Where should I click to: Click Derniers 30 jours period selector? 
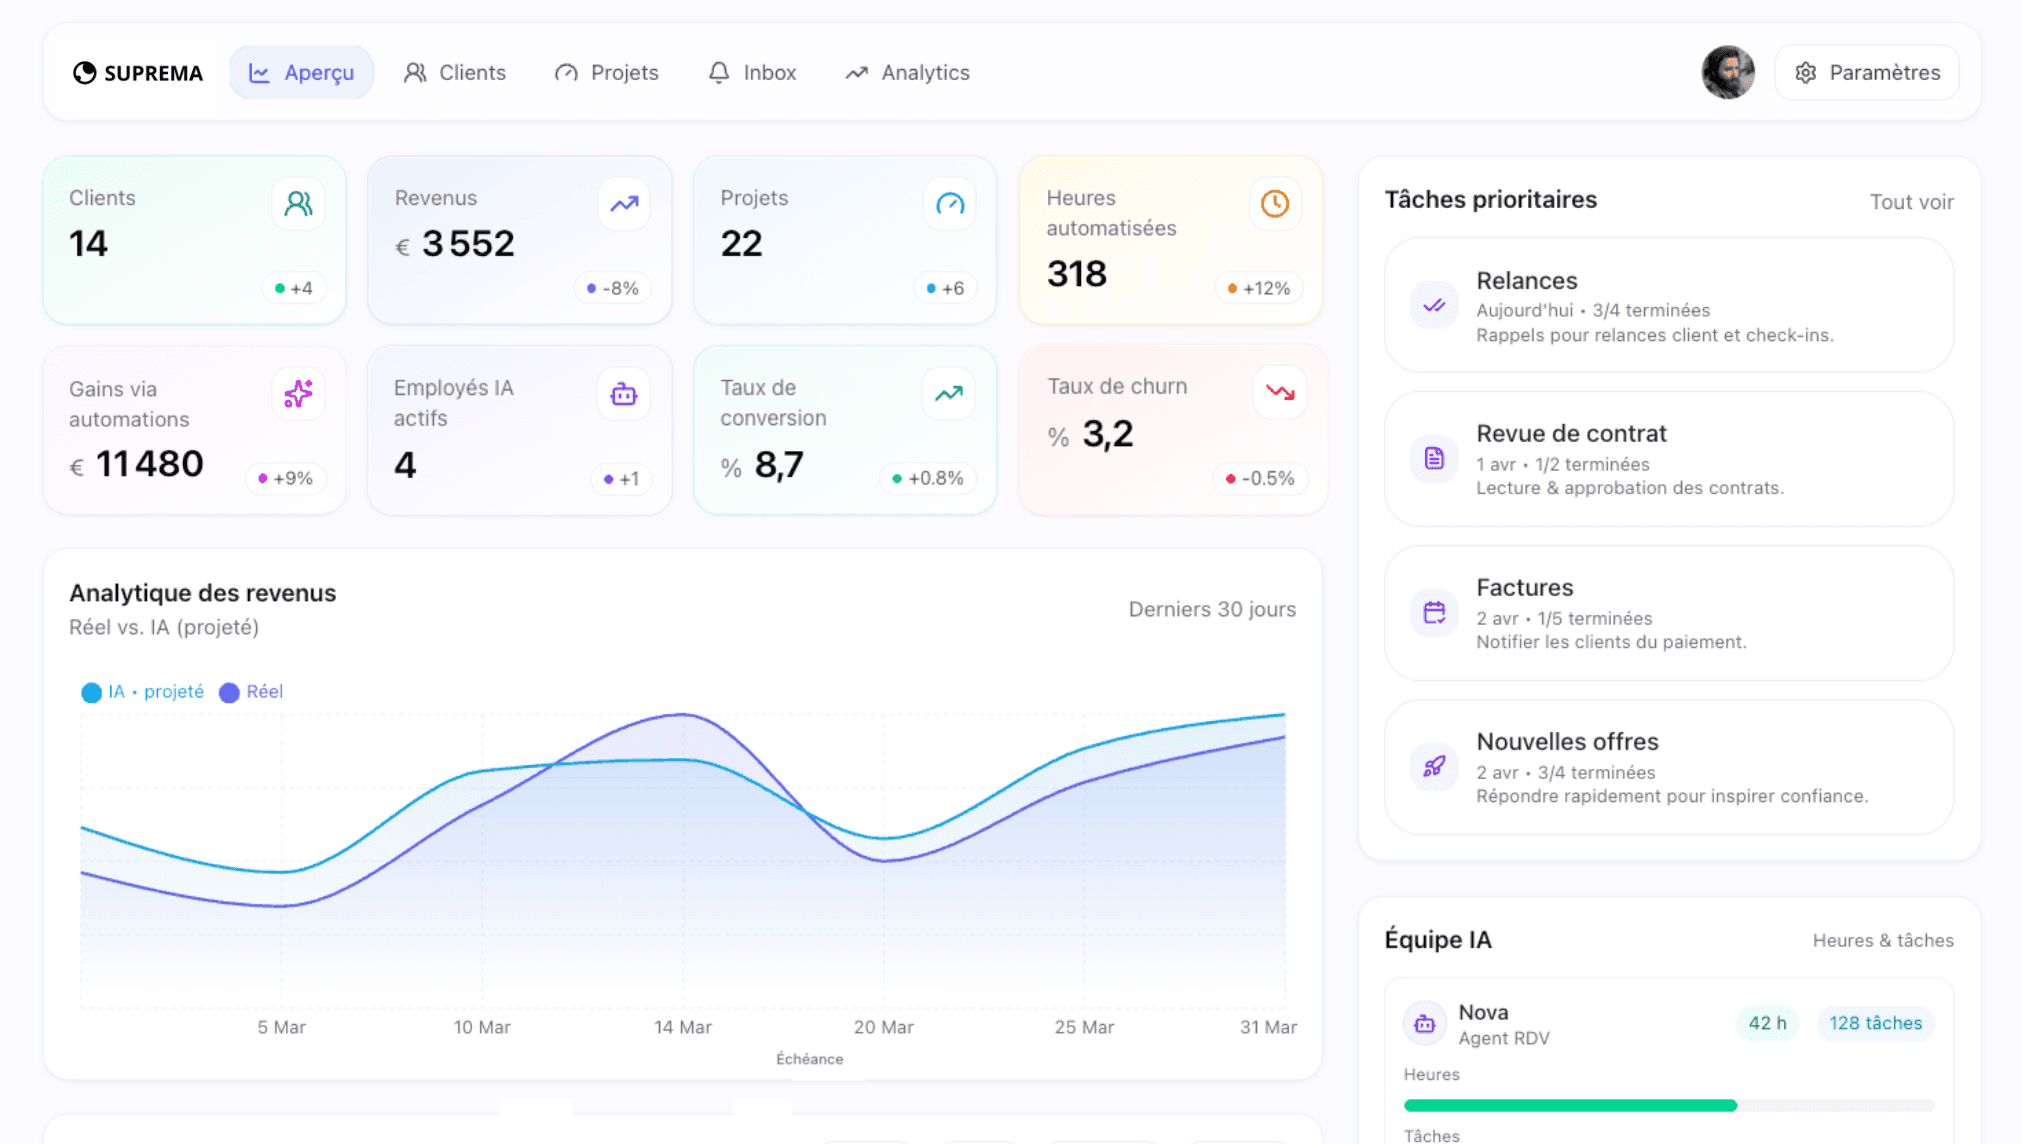1212,609
